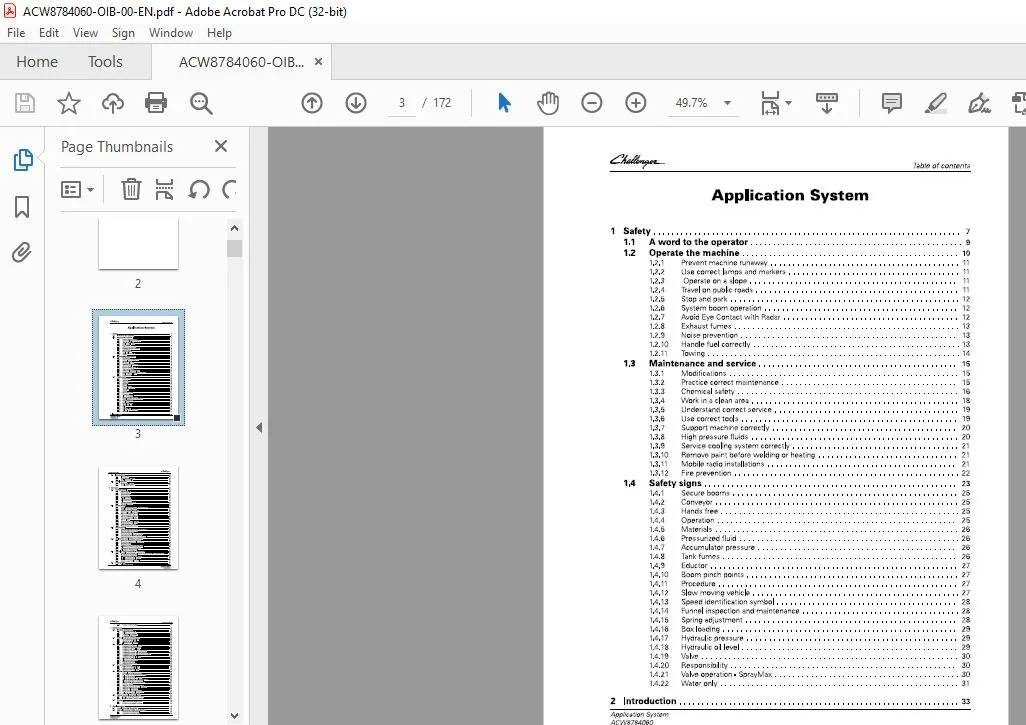Click the insert pages break icon in thumbnails

[x=164, y=189]
